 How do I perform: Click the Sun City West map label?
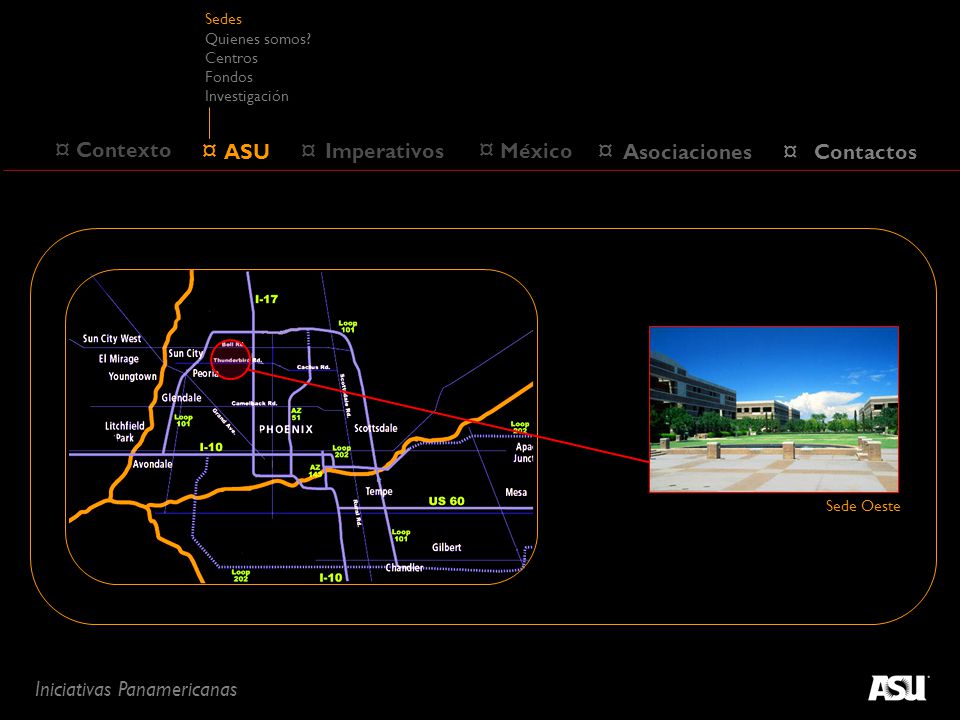click(x=112, y=339)
